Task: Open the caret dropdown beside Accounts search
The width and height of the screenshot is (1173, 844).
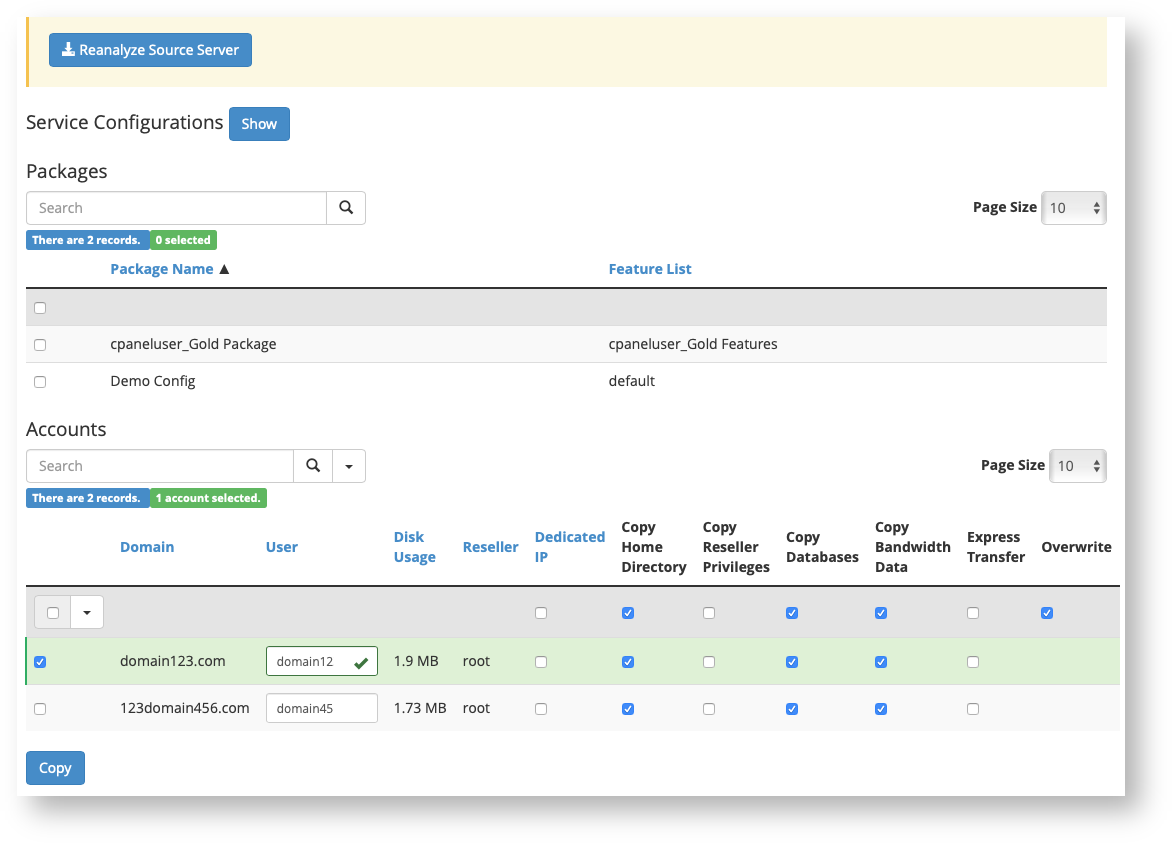Action: click(348, 465)
